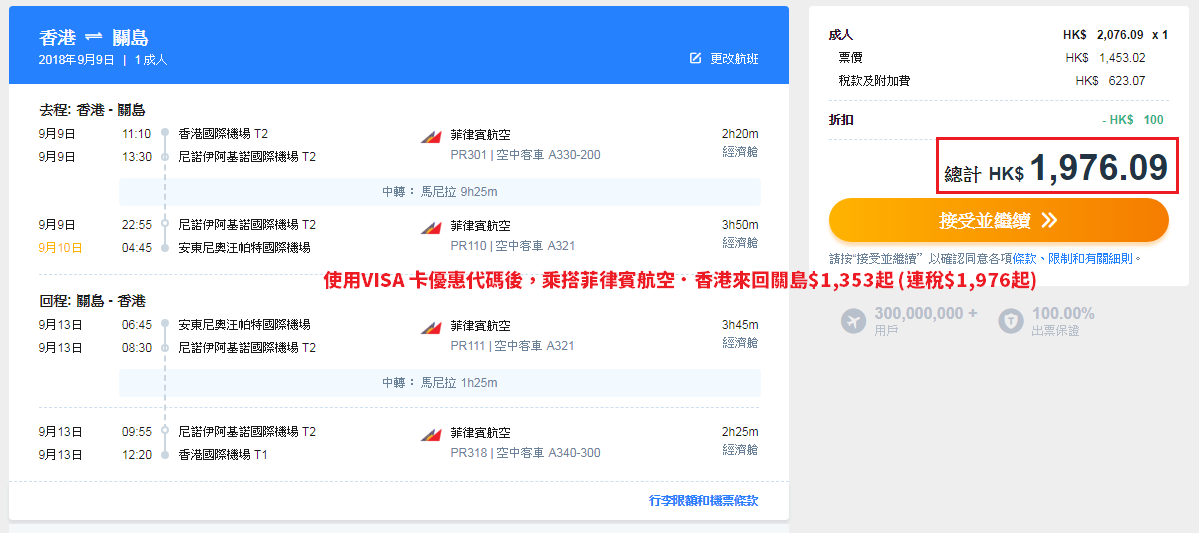Click the 06:45 return departure time
This screenshot has height=533, width=1199.
[x=136, y=324]
